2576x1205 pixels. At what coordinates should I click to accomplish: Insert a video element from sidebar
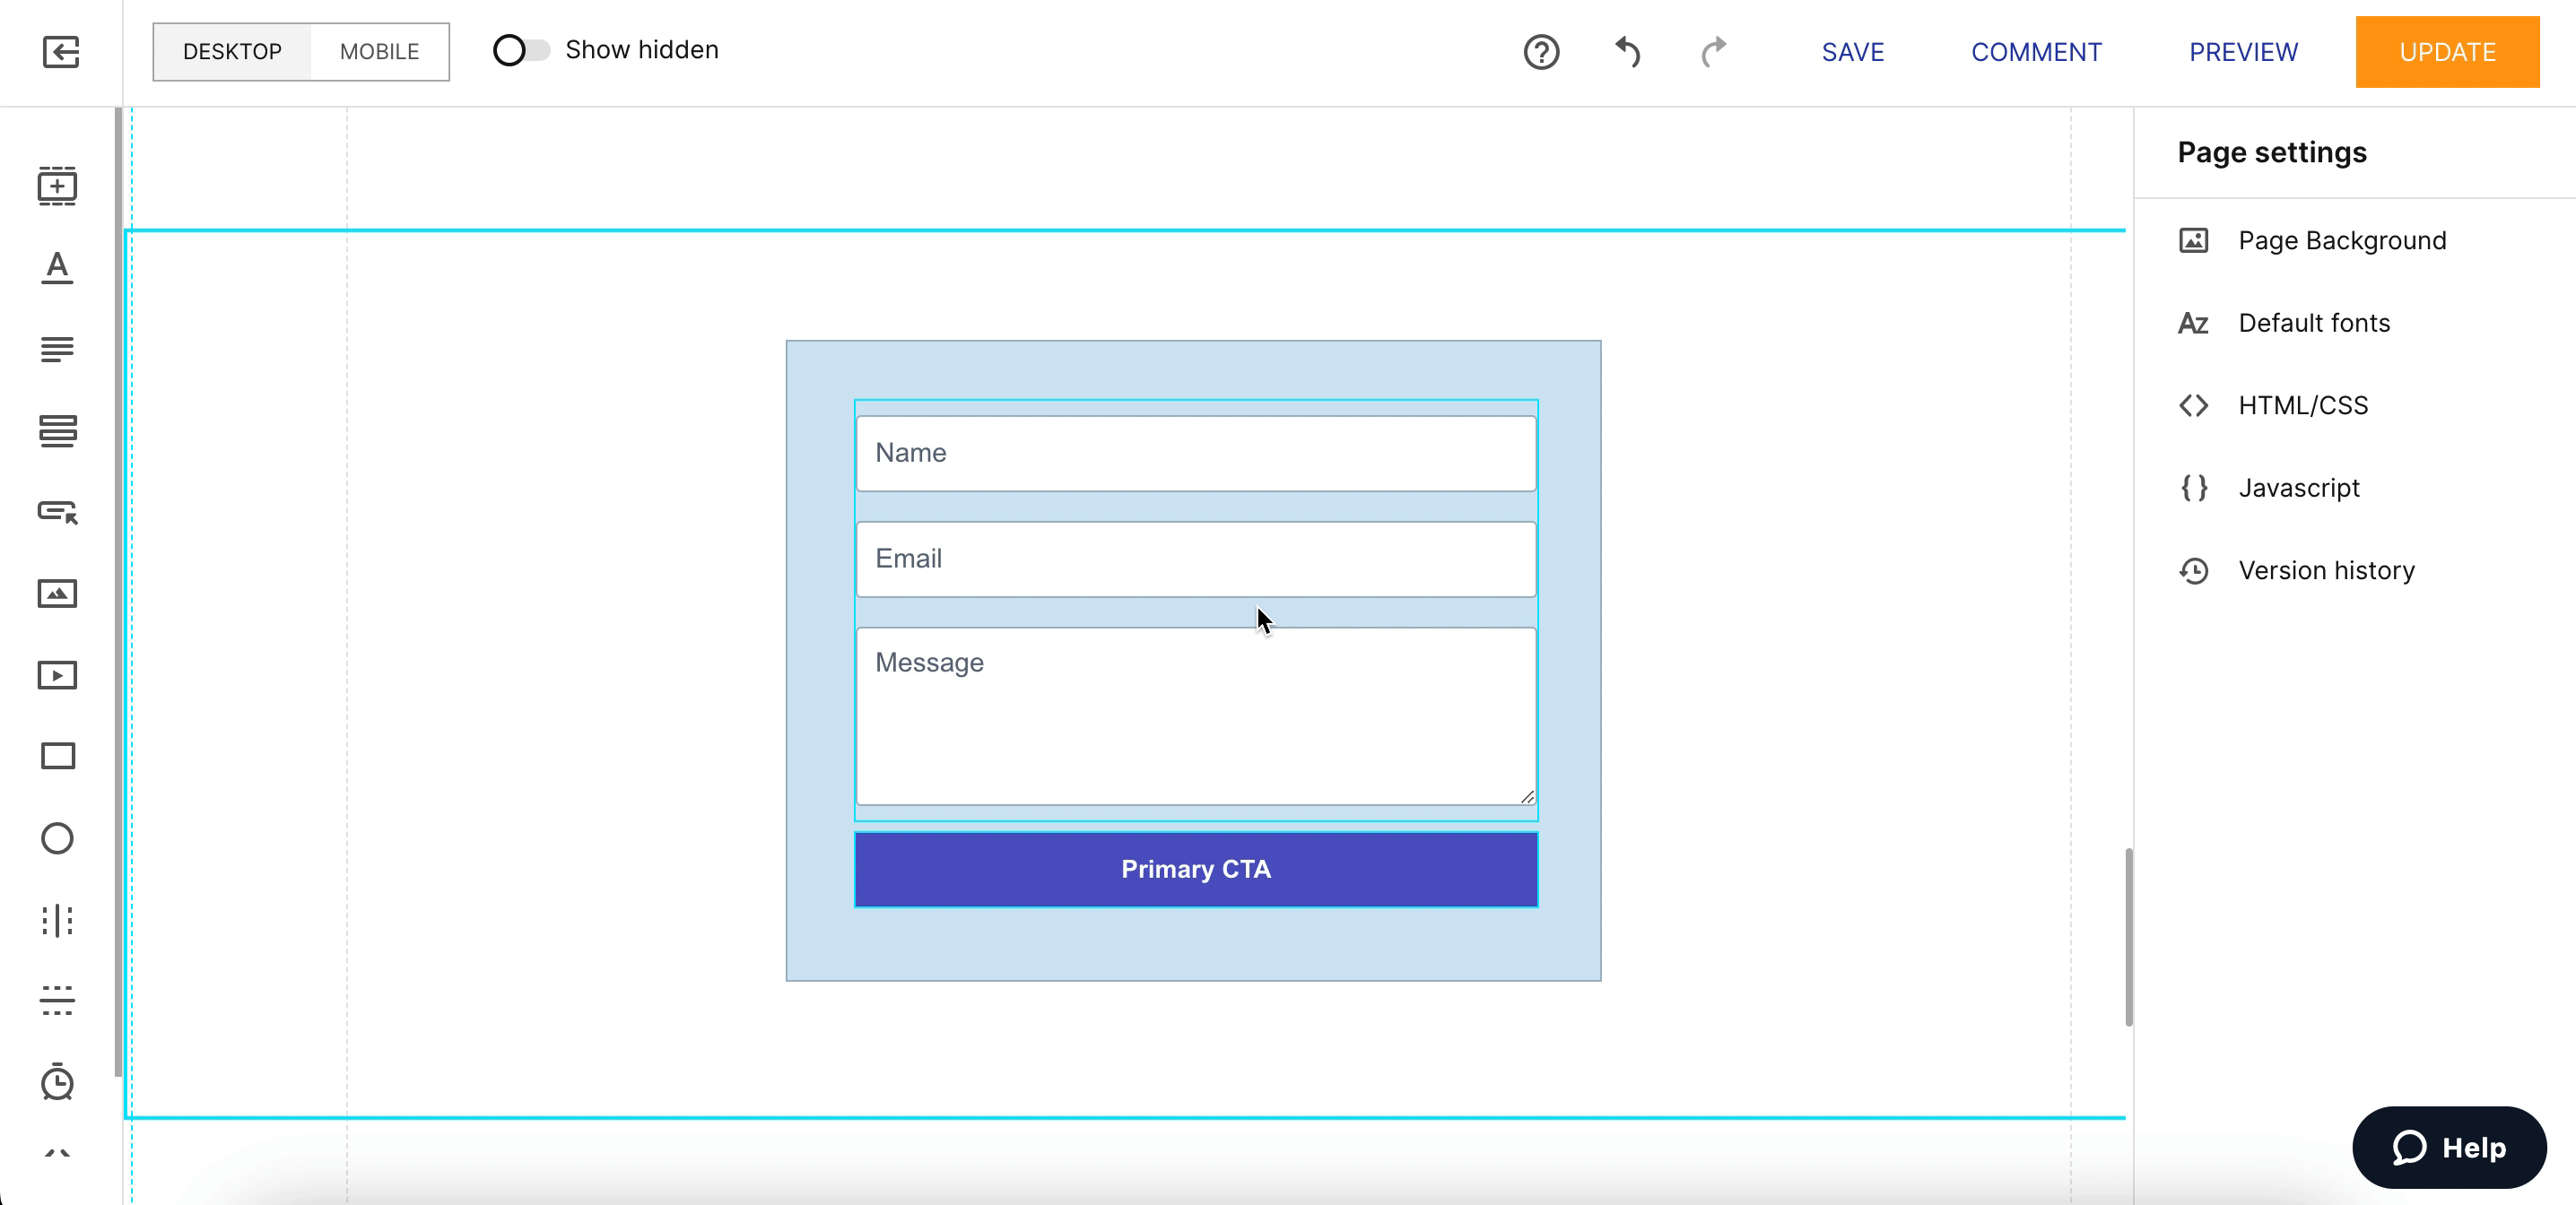pyautogui.click(x=57, y=675)
